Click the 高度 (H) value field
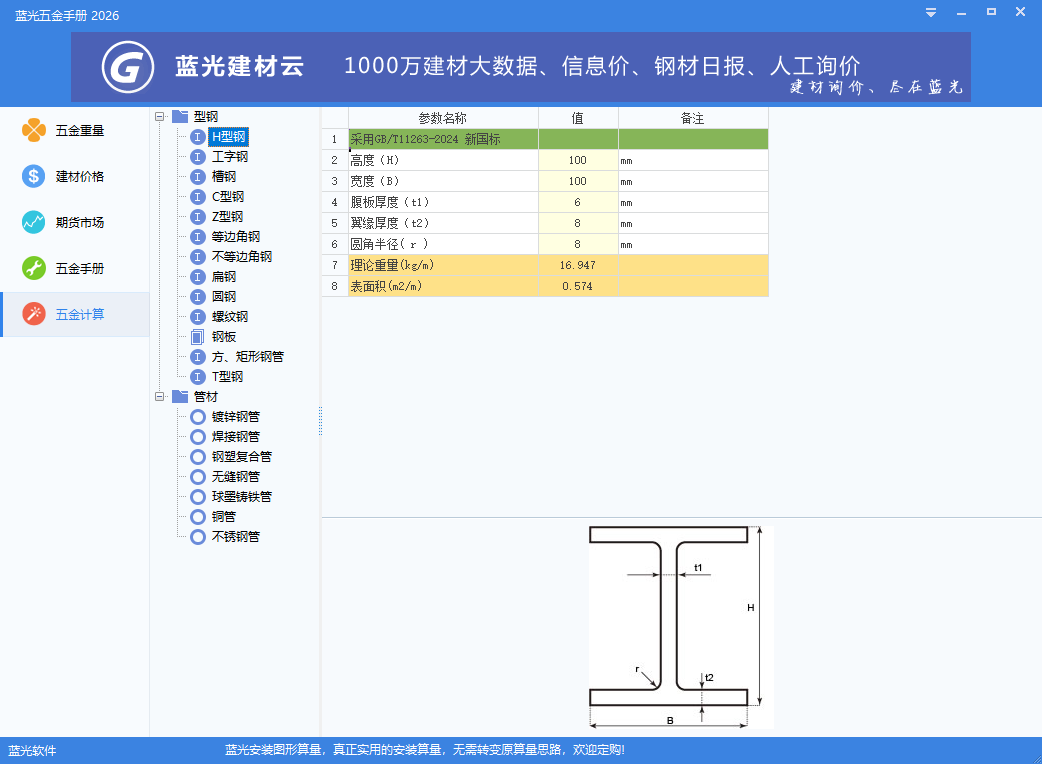The image size is (1042, 764). [578, 160]
